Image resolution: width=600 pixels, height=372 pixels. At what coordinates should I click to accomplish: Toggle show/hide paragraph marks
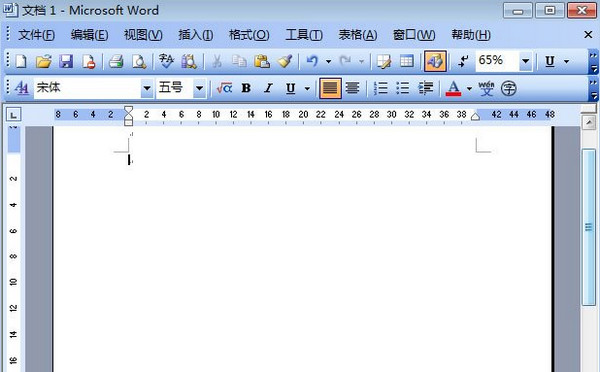[463, 61]
